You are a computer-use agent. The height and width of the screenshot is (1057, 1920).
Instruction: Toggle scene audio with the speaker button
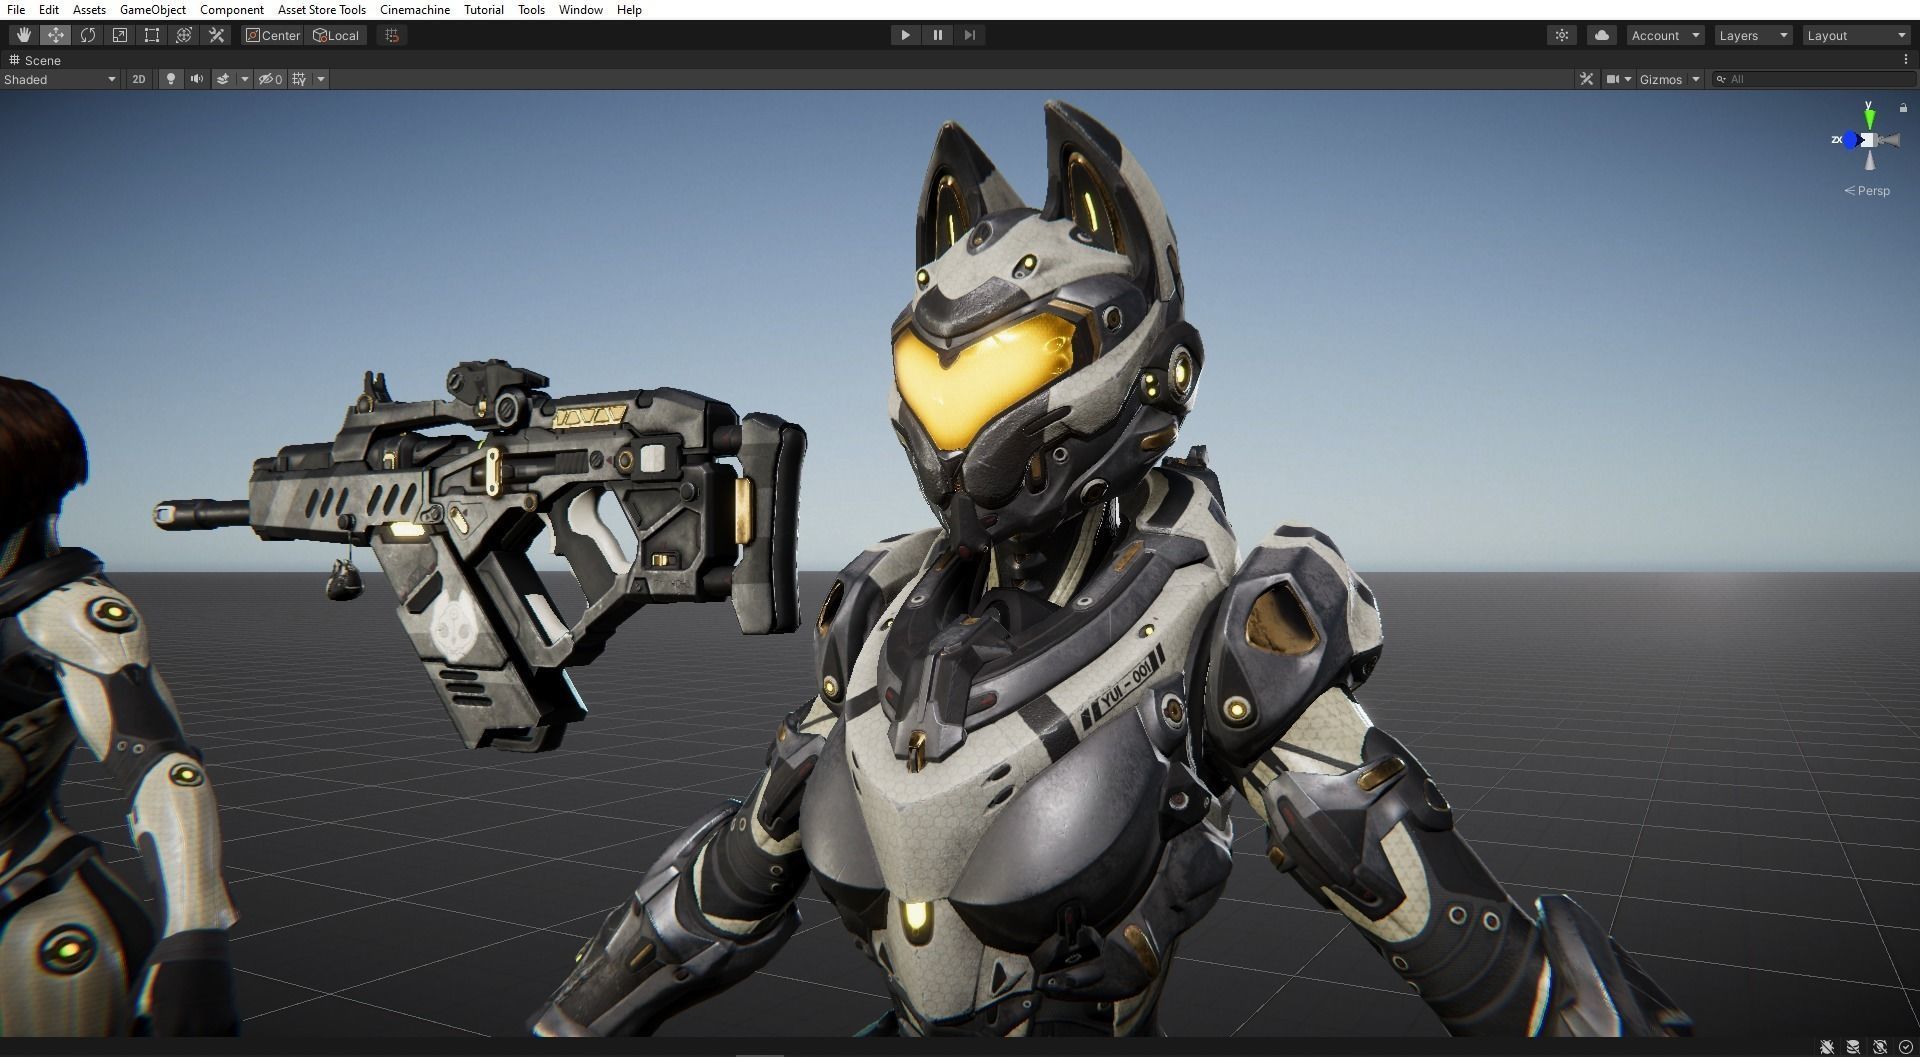[x=197, y=79]
